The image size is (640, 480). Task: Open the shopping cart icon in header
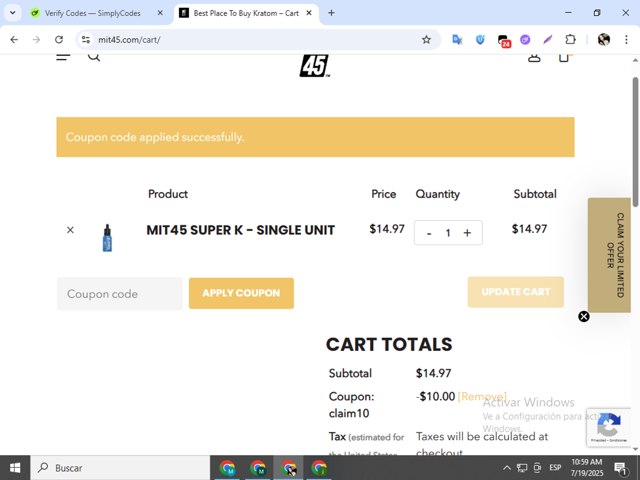[564, 58]
